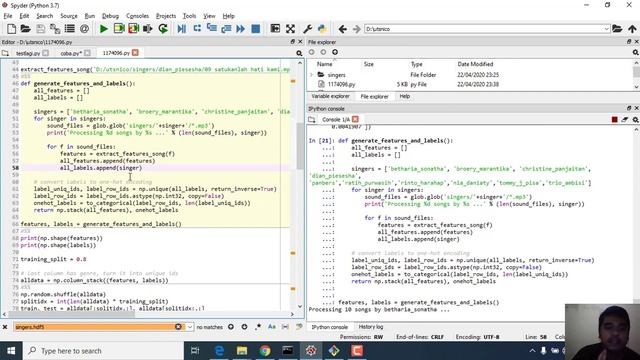
Task: Continue execution double-arrow debug icon
Action: [240, 29]
